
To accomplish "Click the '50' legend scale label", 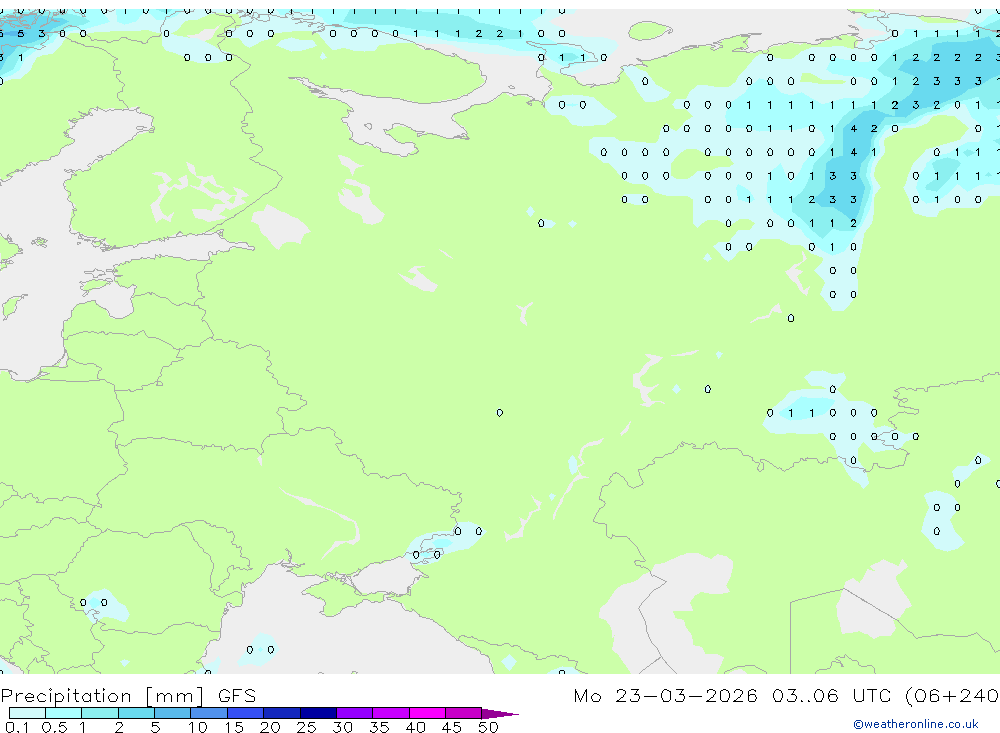I will pyautogui.click(x=488, y=727).
